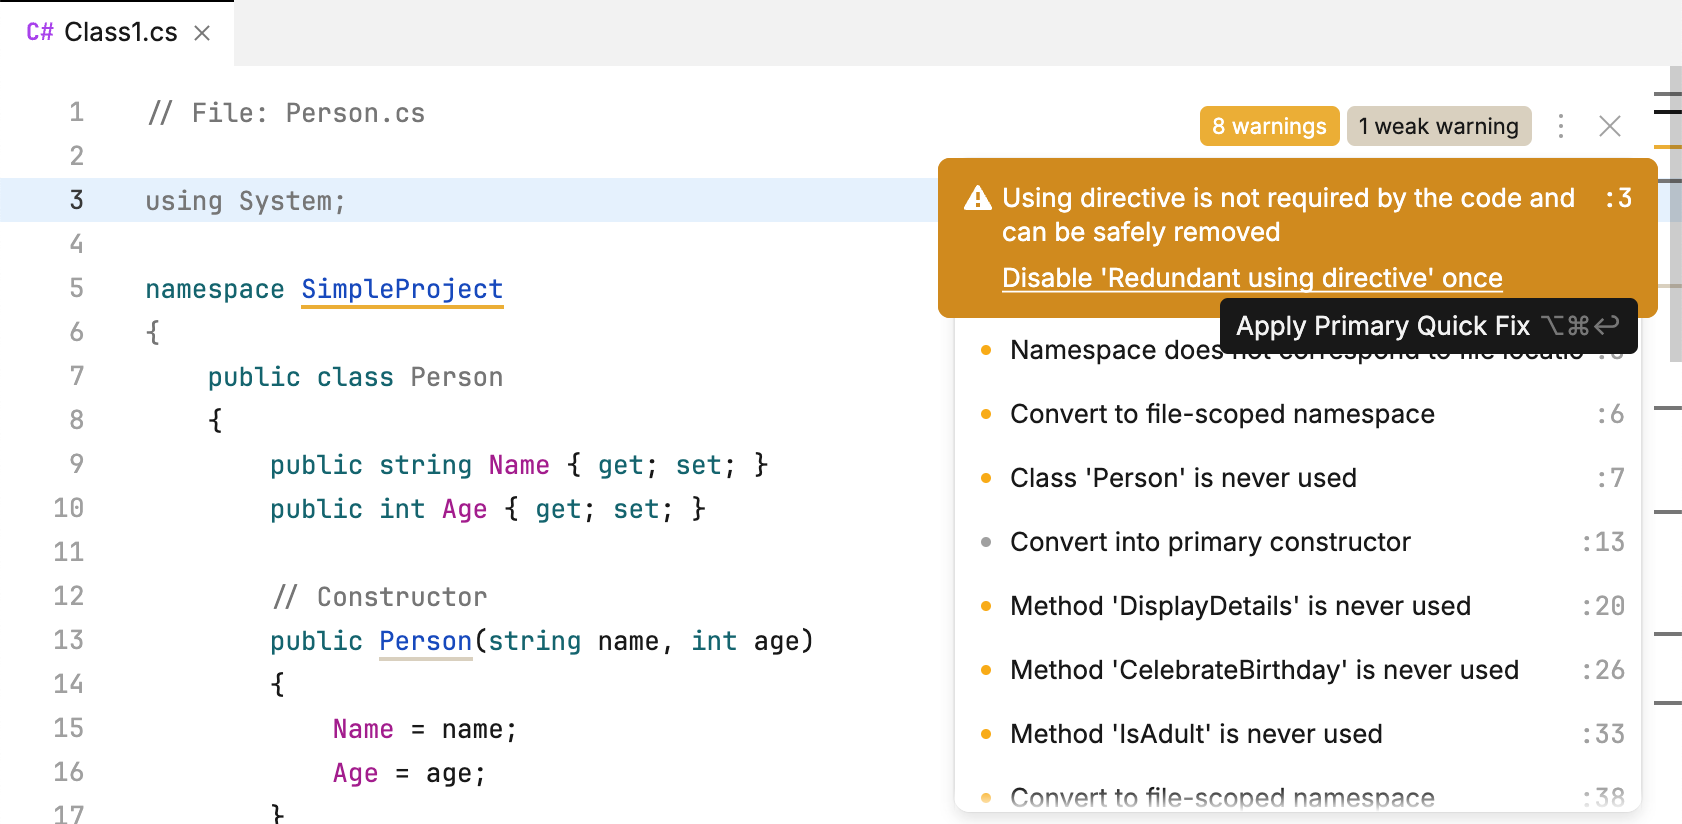
Task: Open the three-dot more options menu
Action: [x=1560, y=126]
